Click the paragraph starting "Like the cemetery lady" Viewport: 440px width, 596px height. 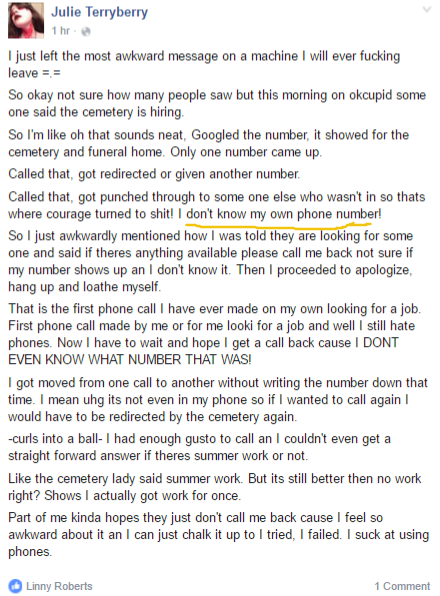click(214, 487)
